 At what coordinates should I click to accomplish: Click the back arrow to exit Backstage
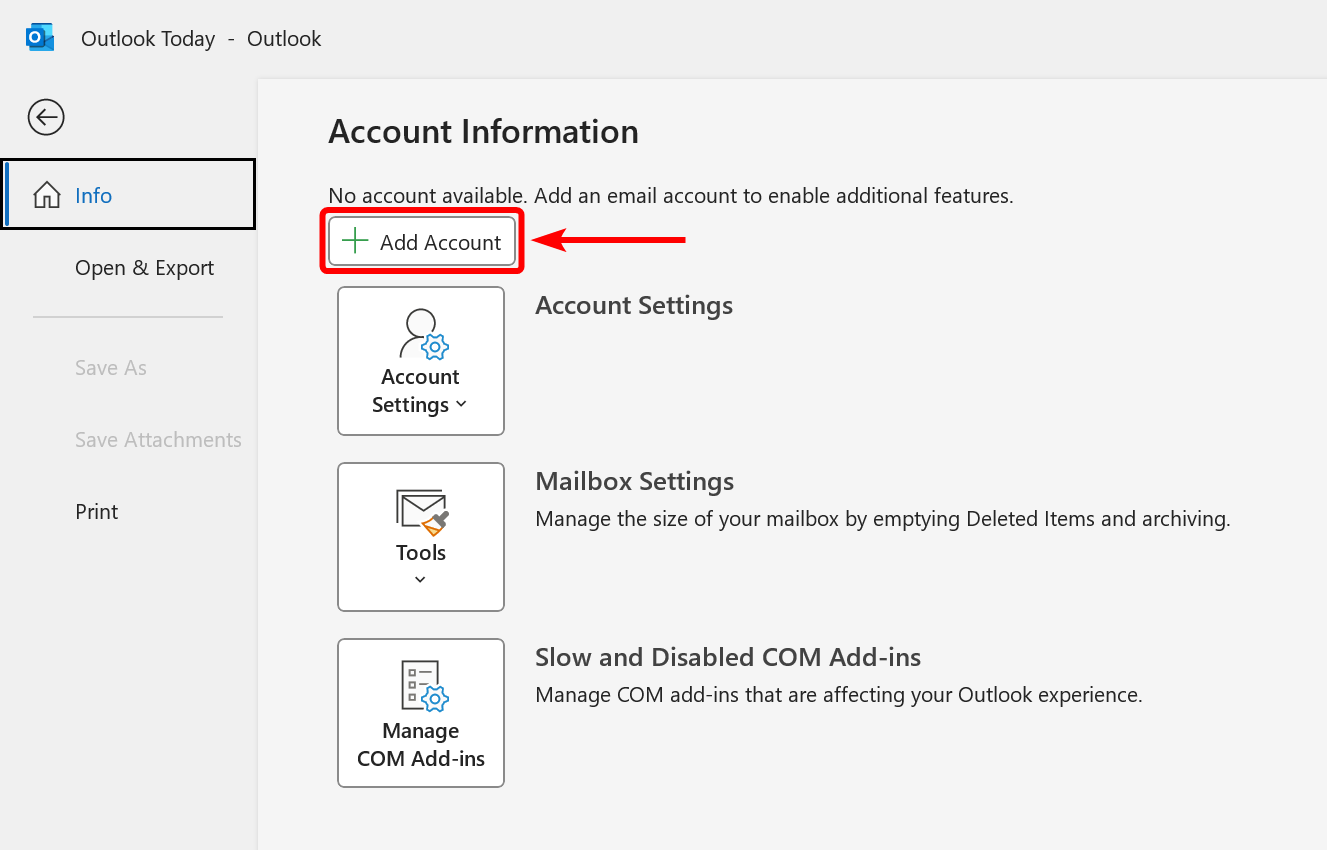(46, 117)
